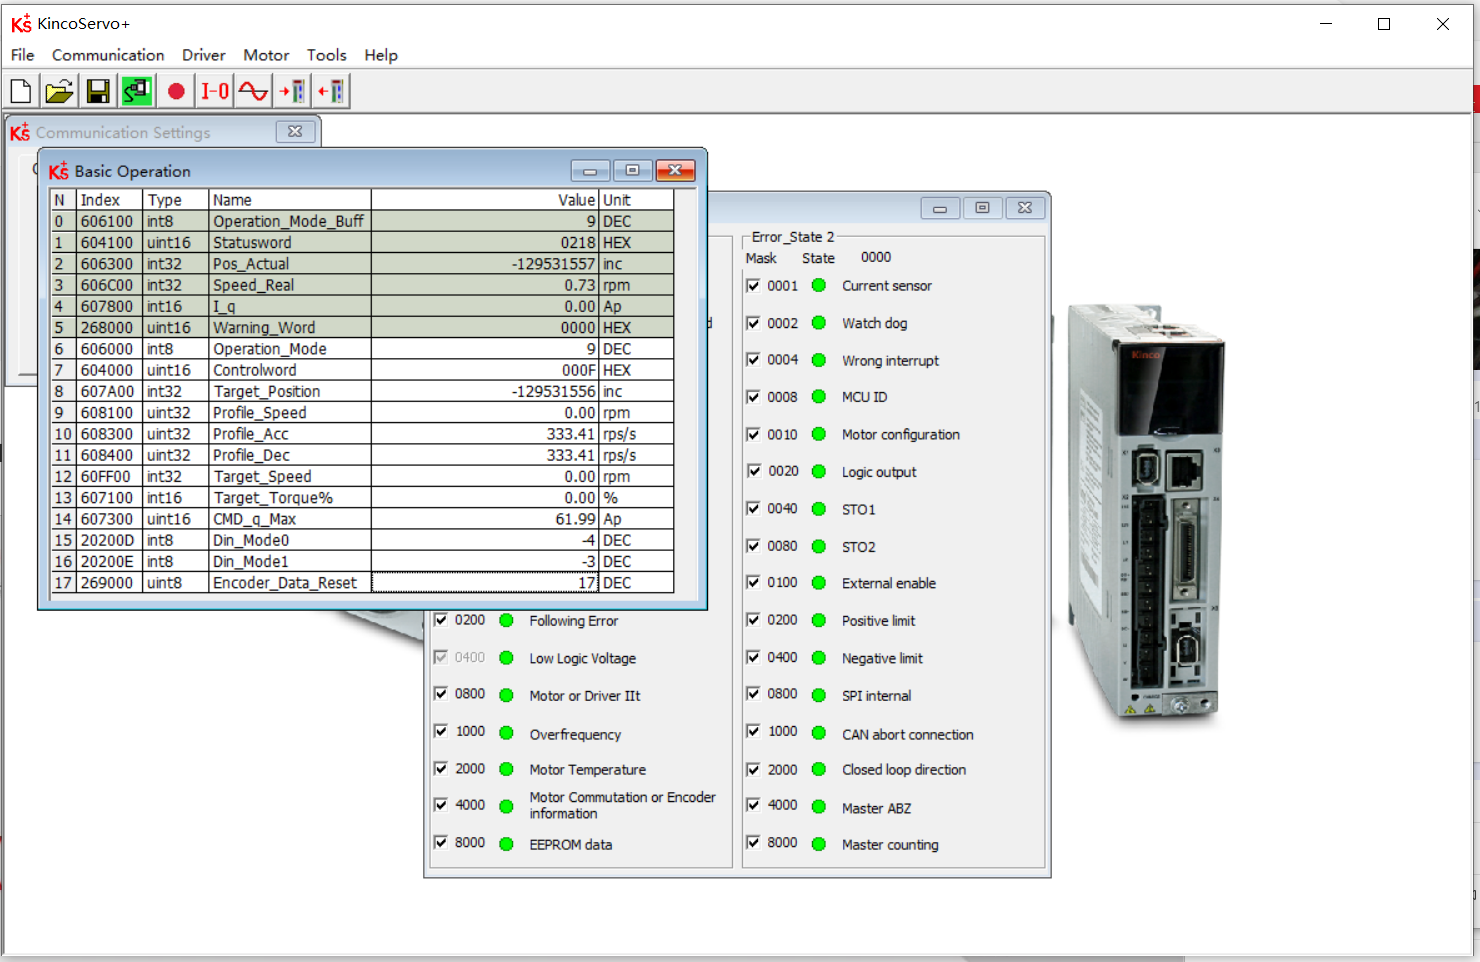Click the green communication connect toolbar icon
The height and width of the screenshot is (962, 1480).
(137, 91)
